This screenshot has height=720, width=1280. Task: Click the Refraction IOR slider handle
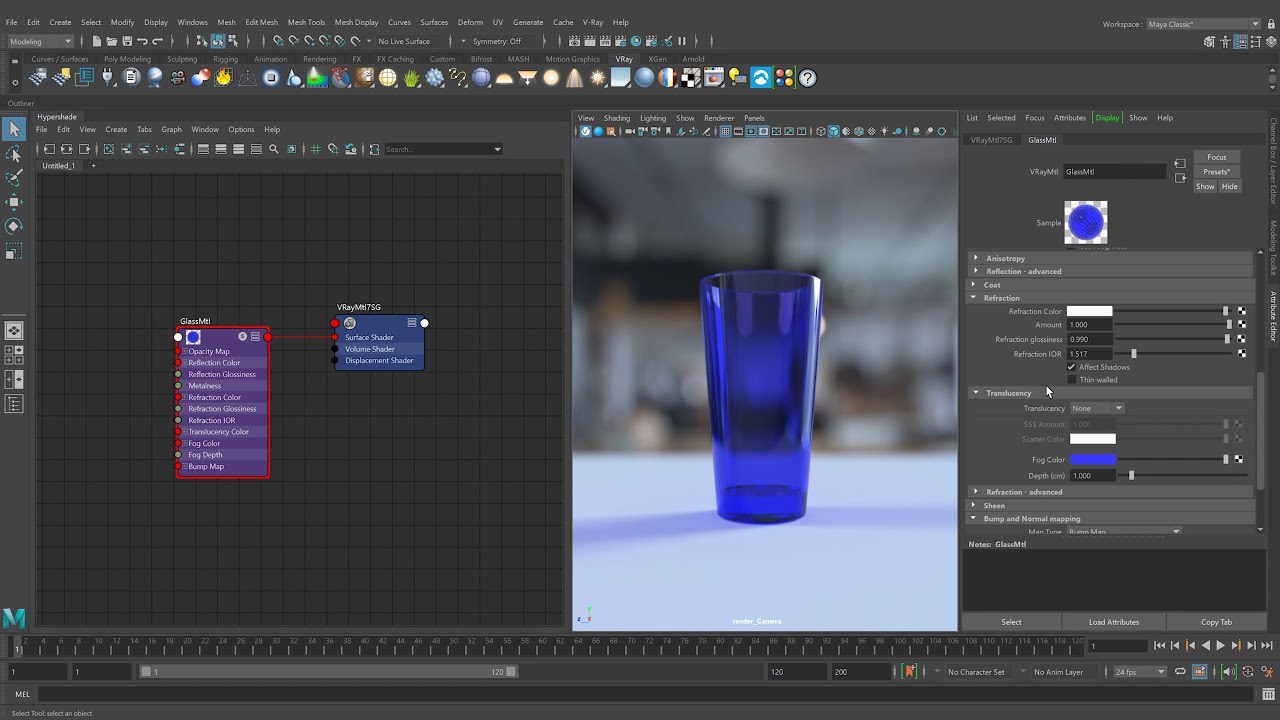coord(1133,353)
